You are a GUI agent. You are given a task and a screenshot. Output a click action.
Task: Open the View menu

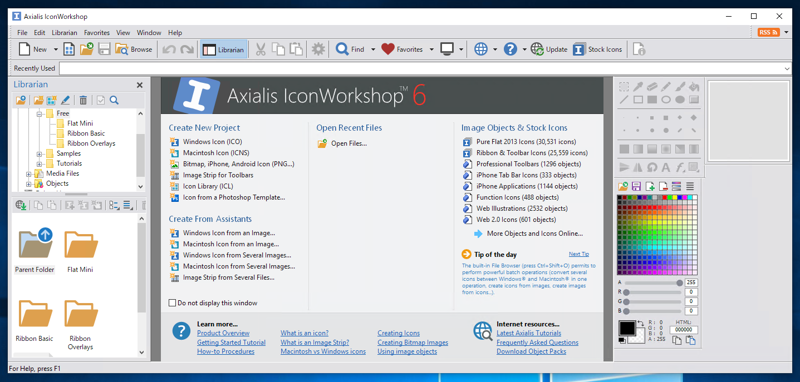pos(123,33)
